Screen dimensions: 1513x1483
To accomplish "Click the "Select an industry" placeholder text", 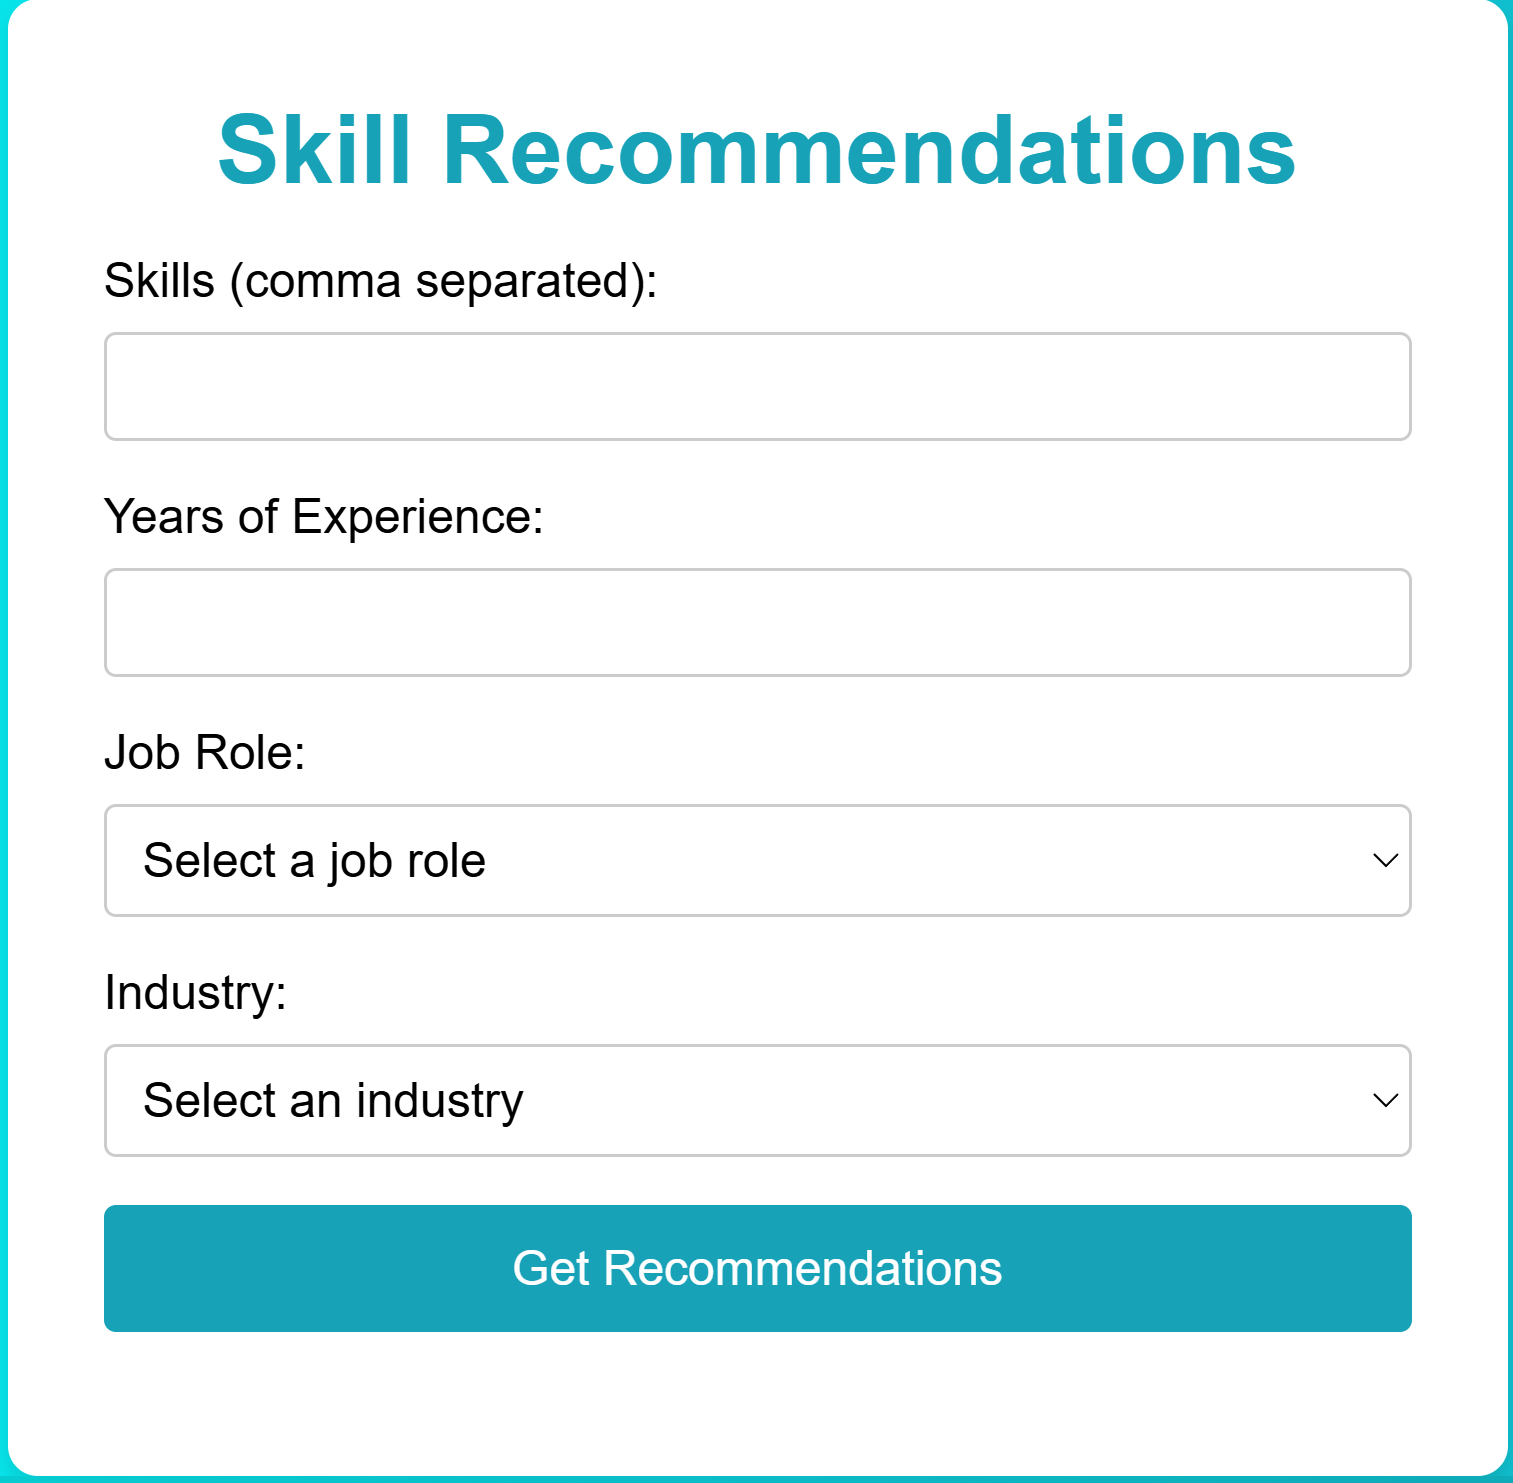I will pyautogui.click(x=333, y=1101).
